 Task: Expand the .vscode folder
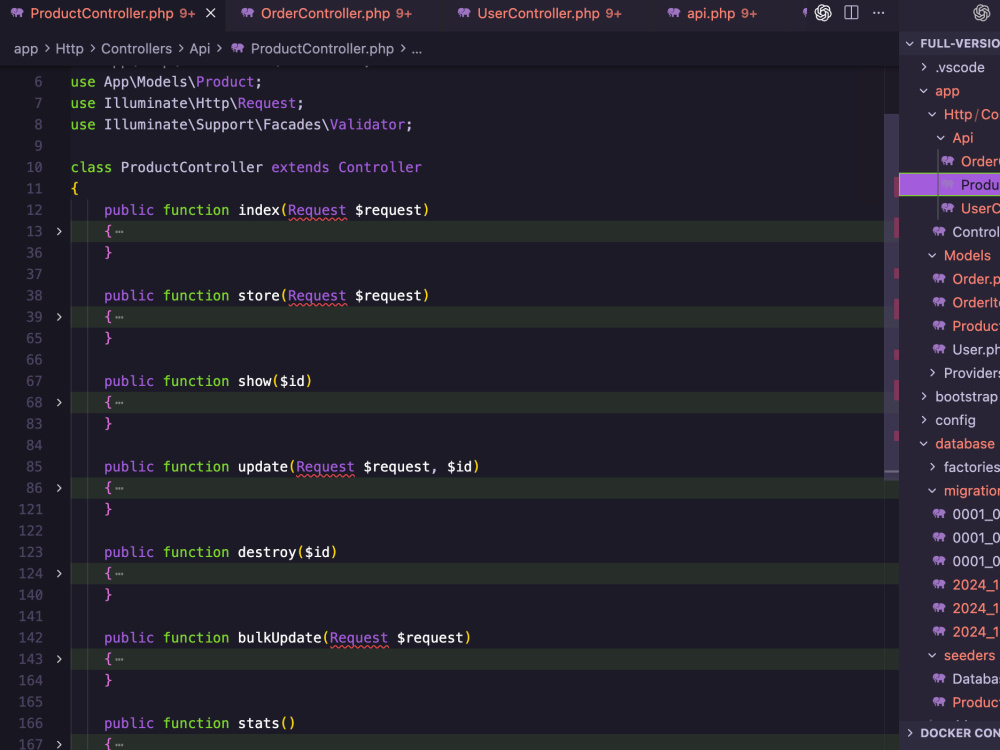tap(924, 67)
